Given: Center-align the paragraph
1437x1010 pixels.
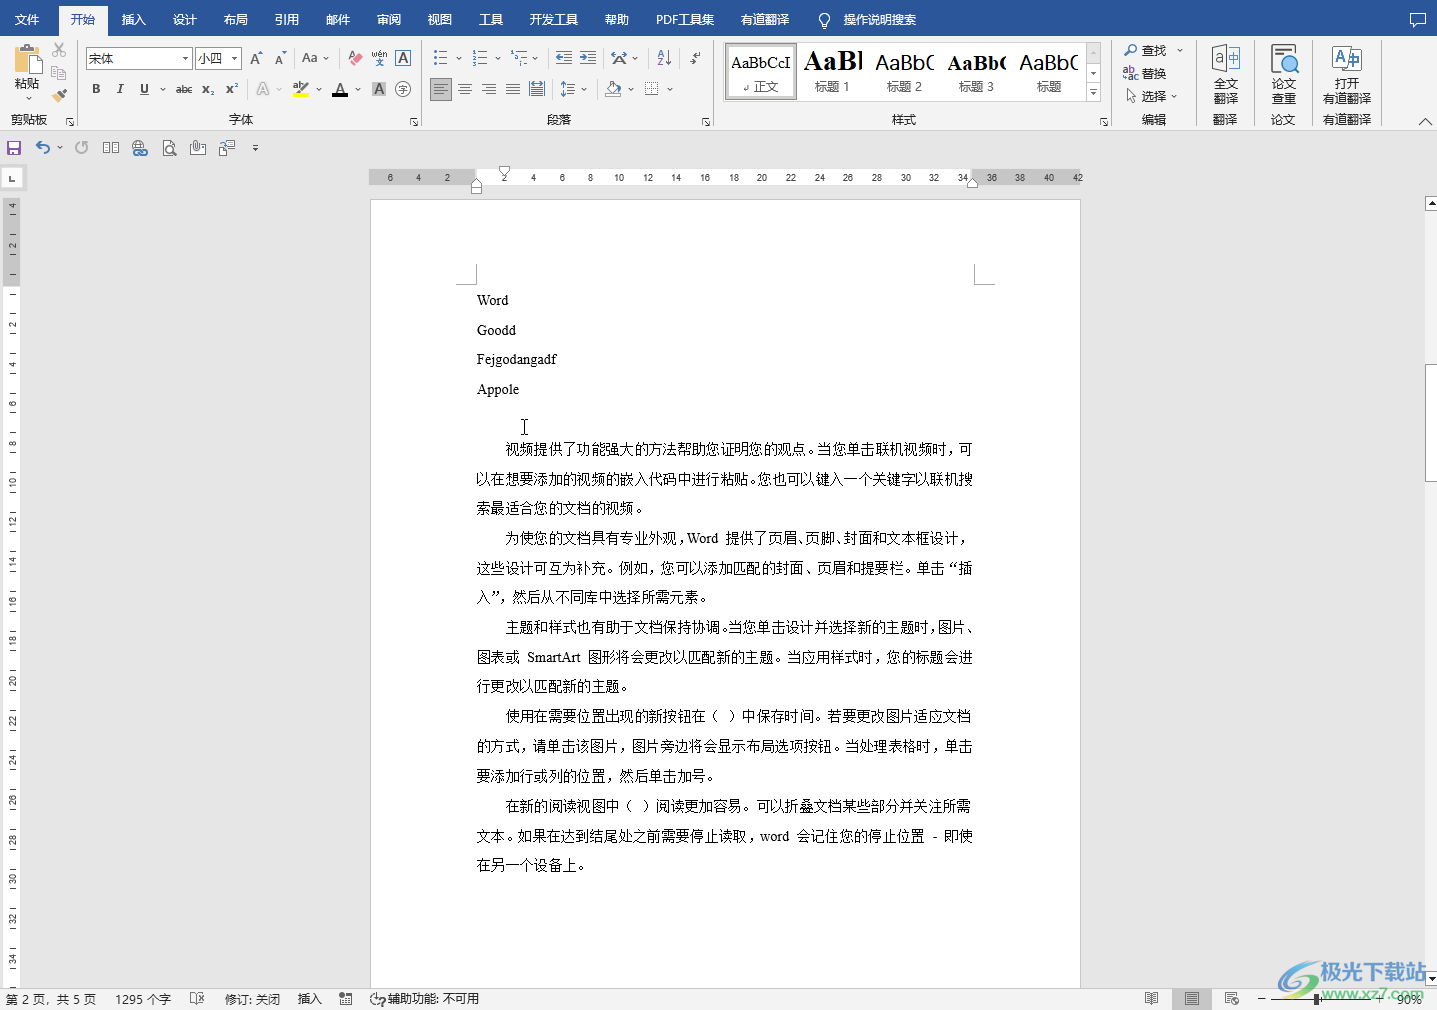Looking at the screenshot, I should click(x=465, y=89).
